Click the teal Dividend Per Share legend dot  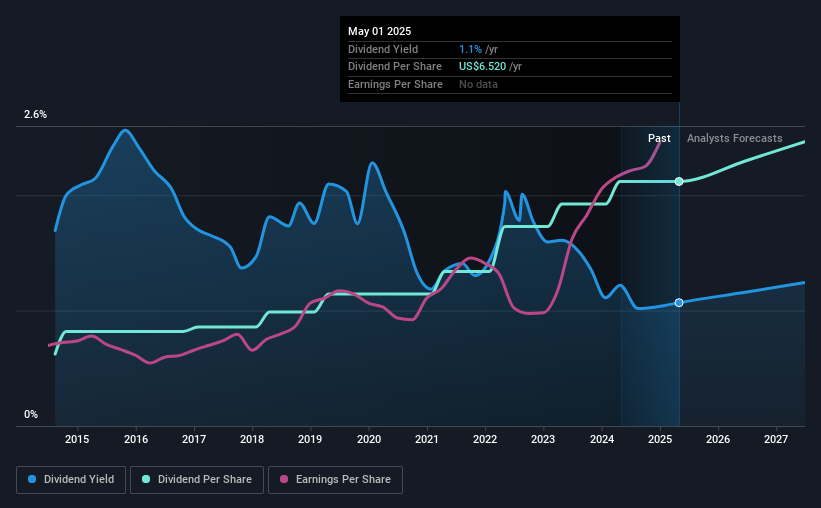[x=146, y=479]
